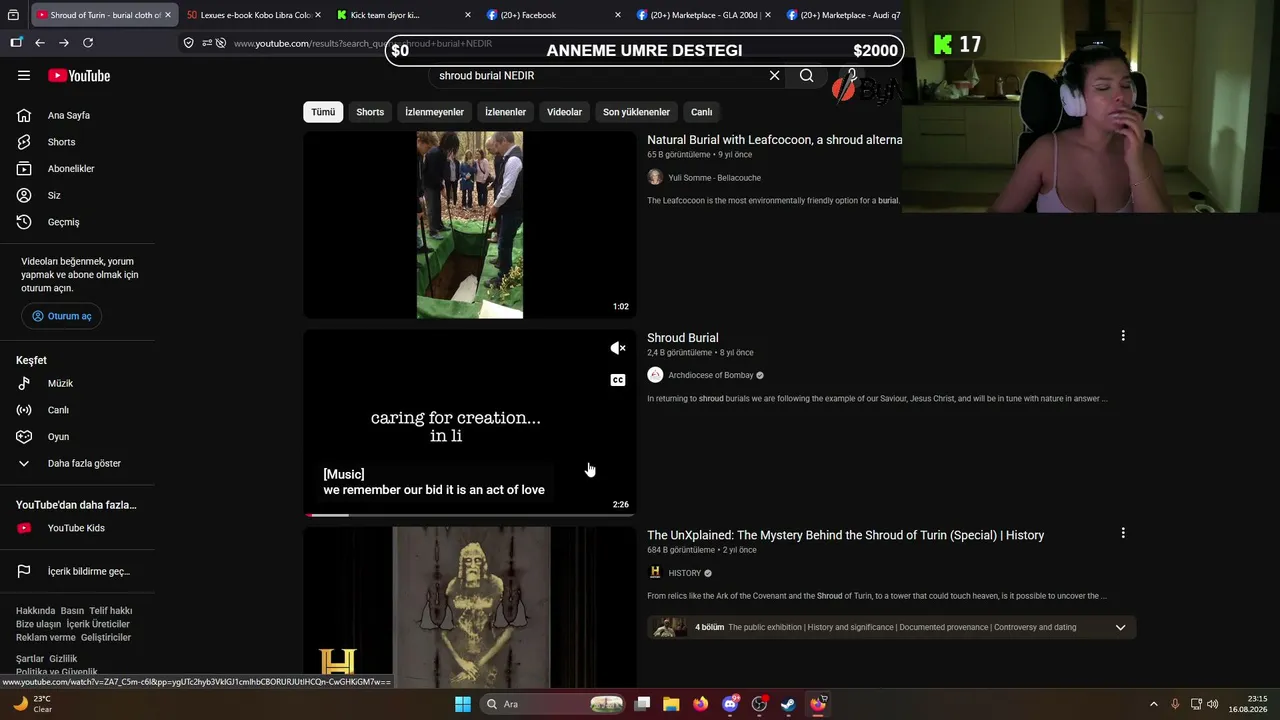The height and width of the screenshot is (720, 1280).
Task: Open File Explorer from the taskbar
Action: (x=672, y=704)
